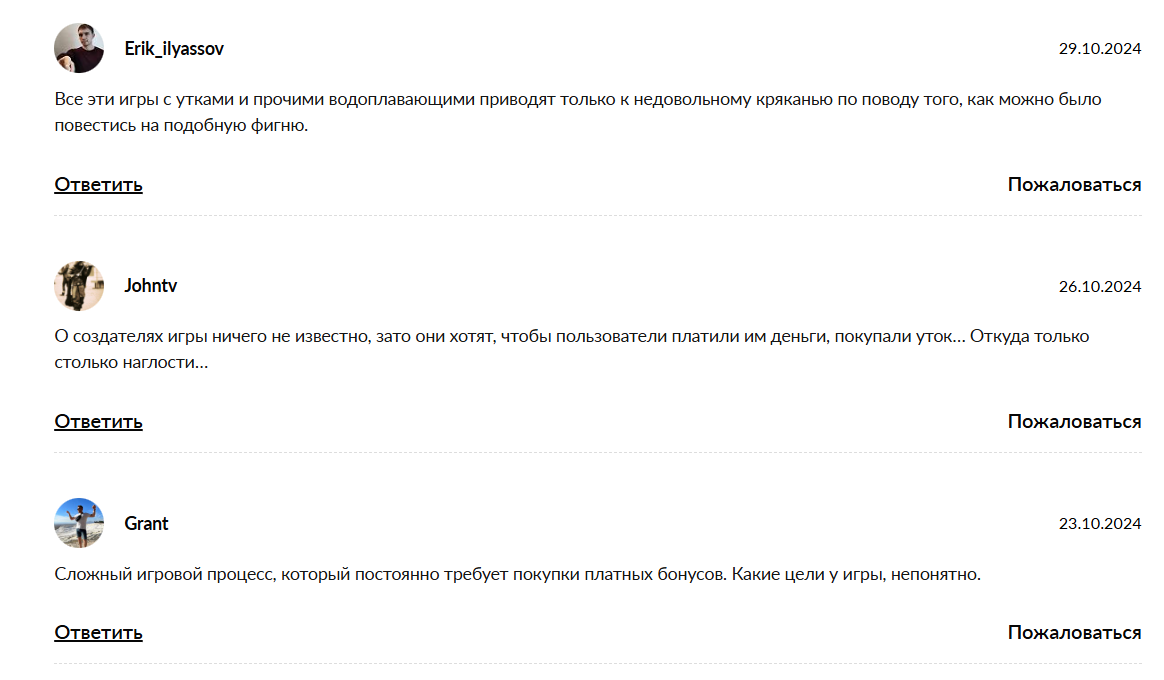1164x680 pixels.
Task: Hit Пожаловаться for Grant's comment
Action: pyautogui.click(x=1074, y=633)
